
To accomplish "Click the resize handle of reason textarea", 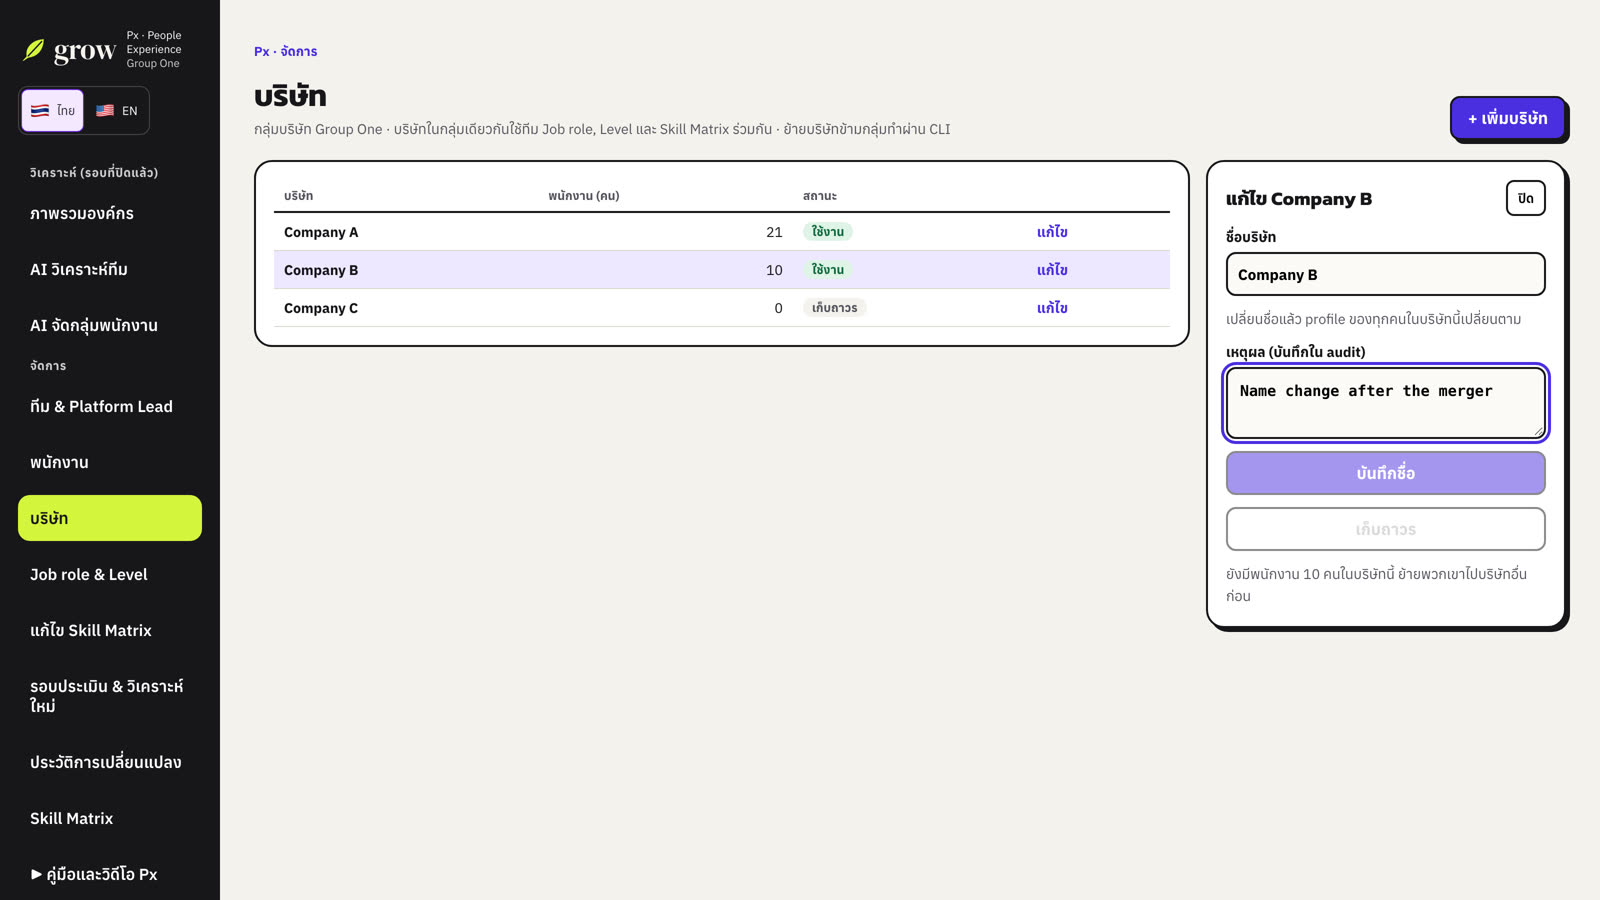I will click(1538, 431).
